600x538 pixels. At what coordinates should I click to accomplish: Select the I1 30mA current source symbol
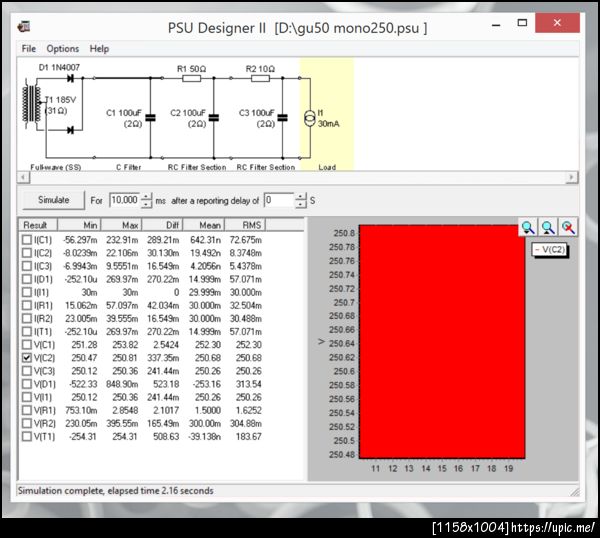click(310, 118)
